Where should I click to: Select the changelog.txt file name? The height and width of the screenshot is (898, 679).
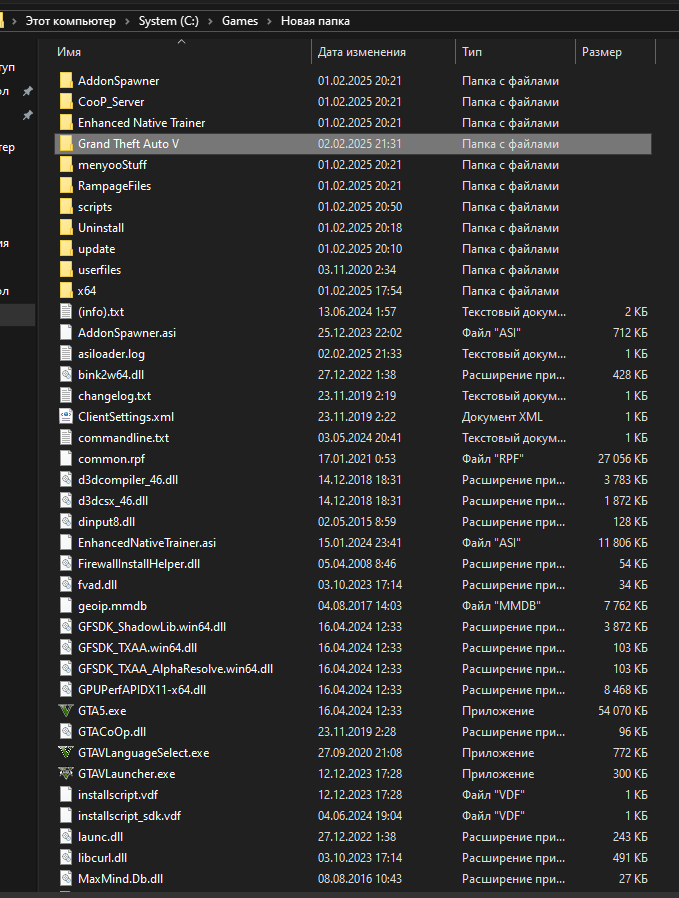point(115,396)
